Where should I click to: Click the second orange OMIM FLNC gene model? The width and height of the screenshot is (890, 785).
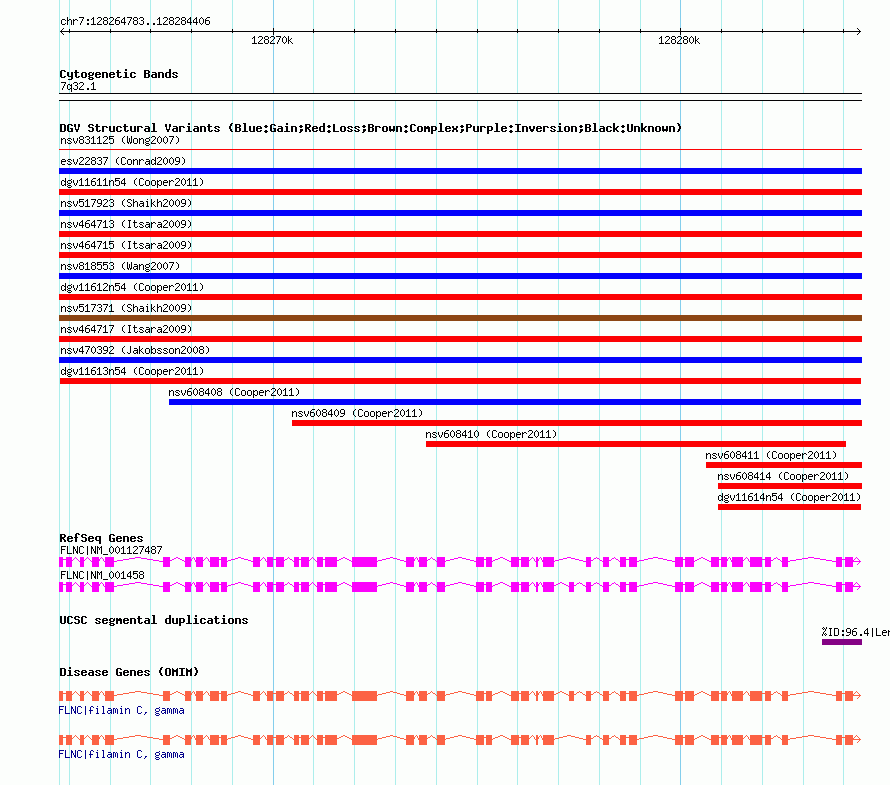point(460,740)
